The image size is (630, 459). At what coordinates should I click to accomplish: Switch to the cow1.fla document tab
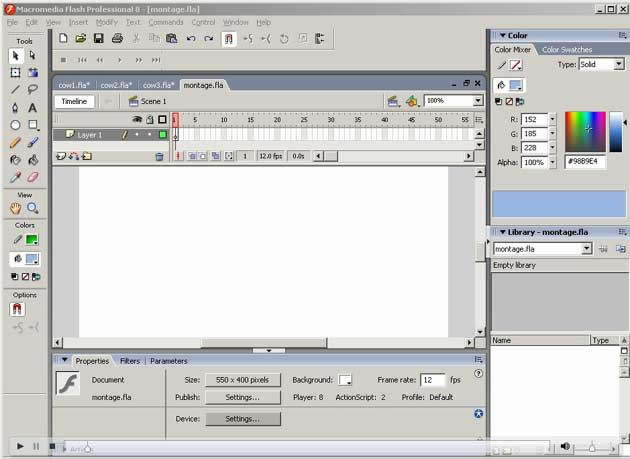(74, 85)
